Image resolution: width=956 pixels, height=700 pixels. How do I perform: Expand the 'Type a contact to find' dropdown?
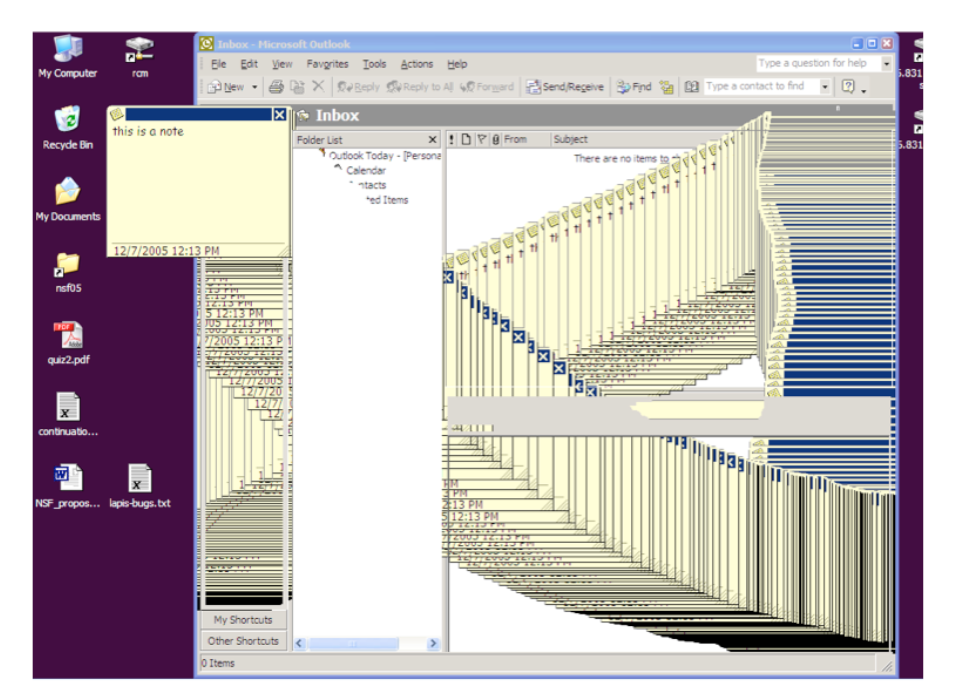(825, 87)
